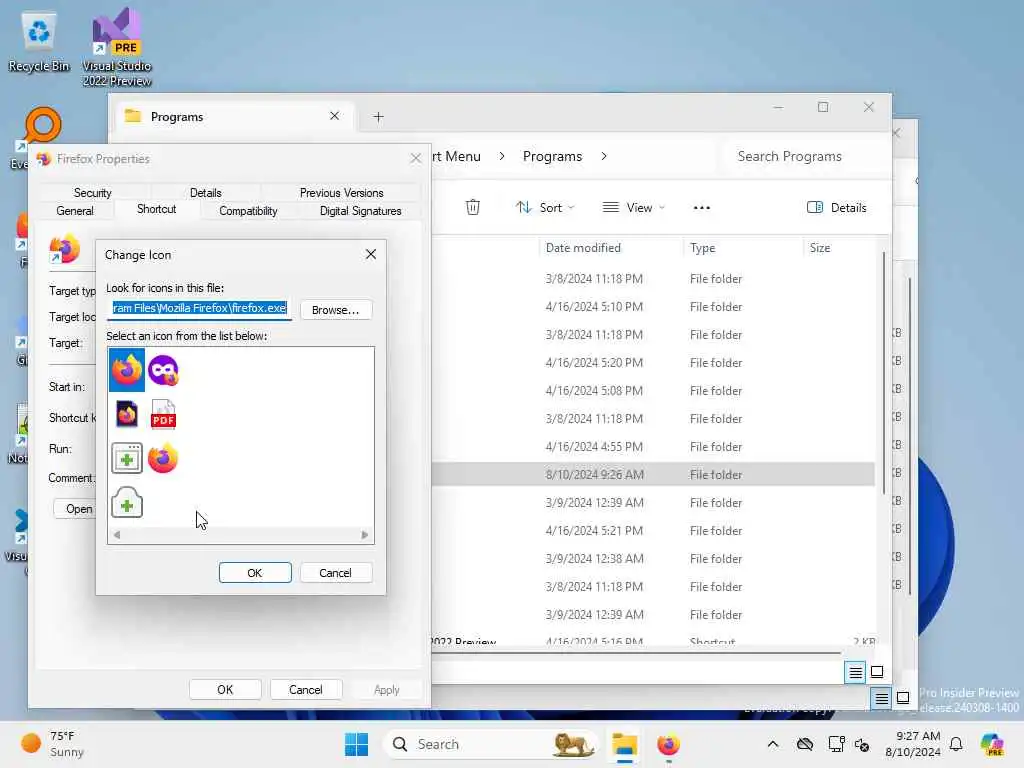Viewport: 1024px width, 768px height.
Task: Select the Shortcut tab
Action: (157, 209)
